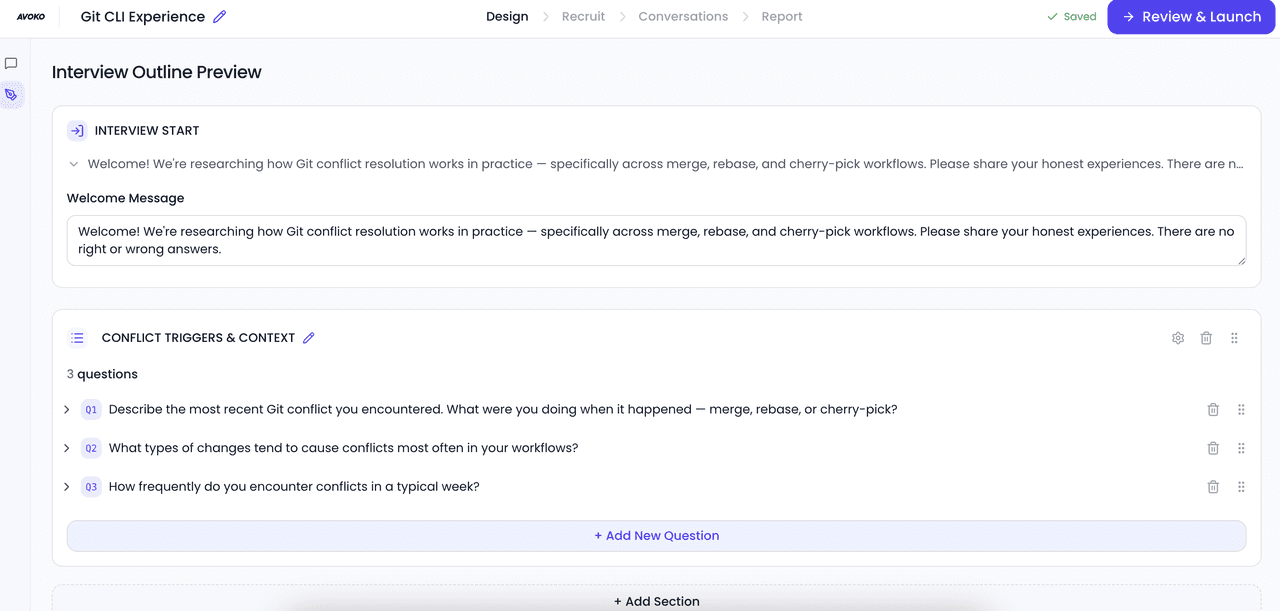The width and height of the screenshot is (1280, 611).
Task: Expand question Q2 about conflict-causing changes
Action: tap(66, 448)
